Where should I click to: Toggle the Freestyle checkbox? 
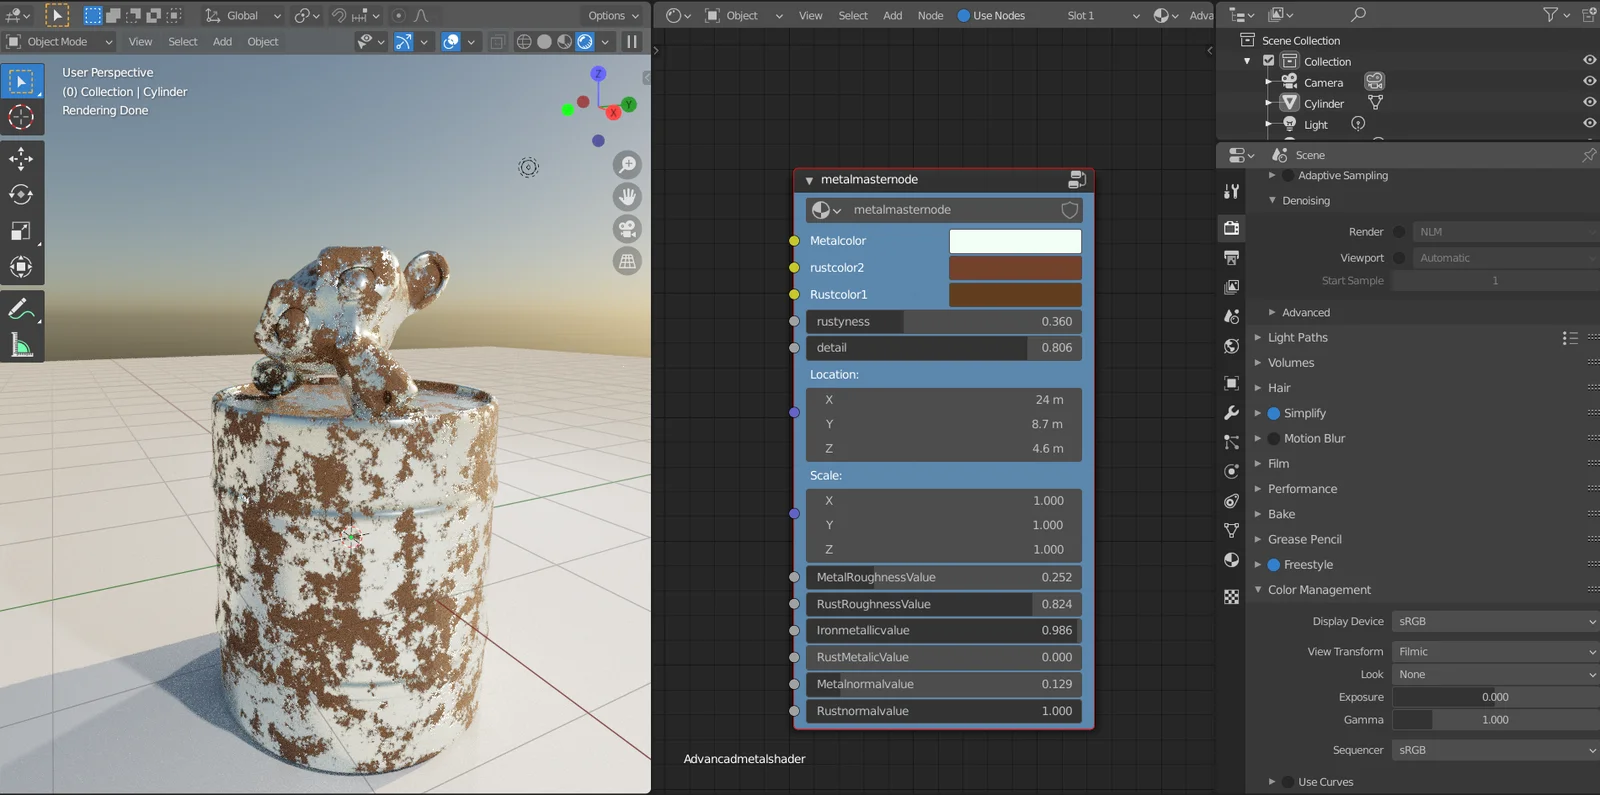1274,565
